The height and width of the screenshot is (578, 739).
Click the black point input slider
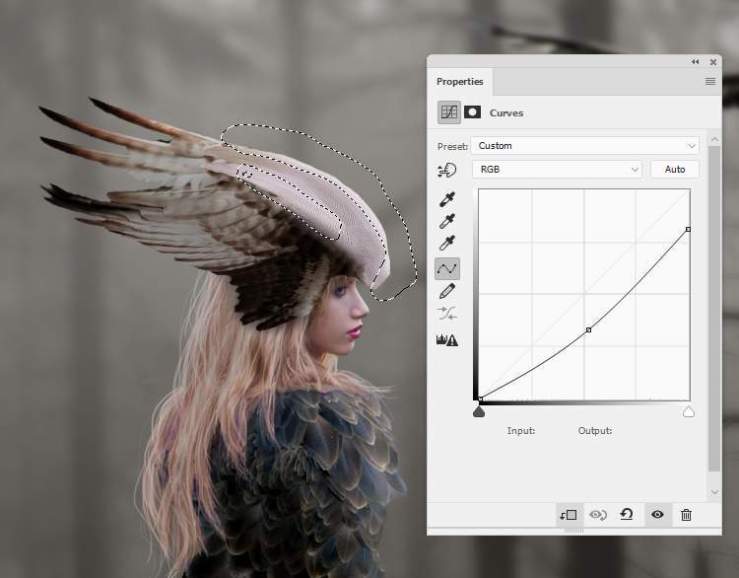coord(479,413)
